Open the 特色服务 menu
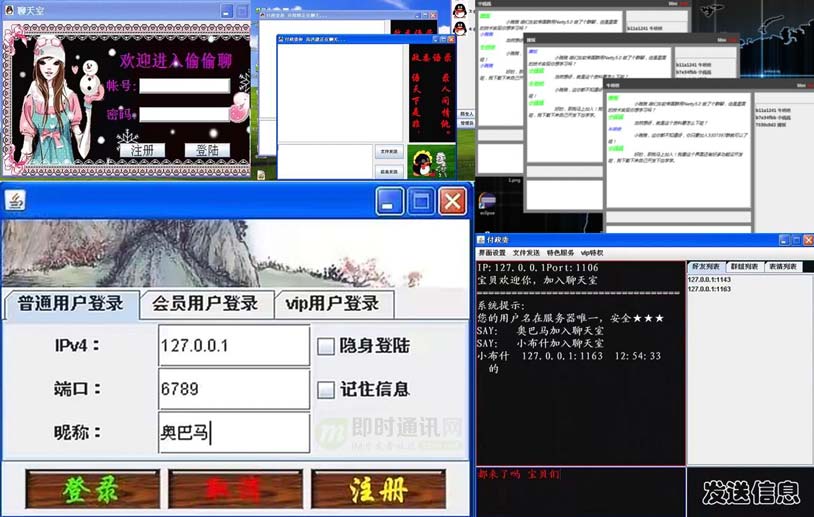The width and height of the screenshot is (814, 517). tap(560, 253)
